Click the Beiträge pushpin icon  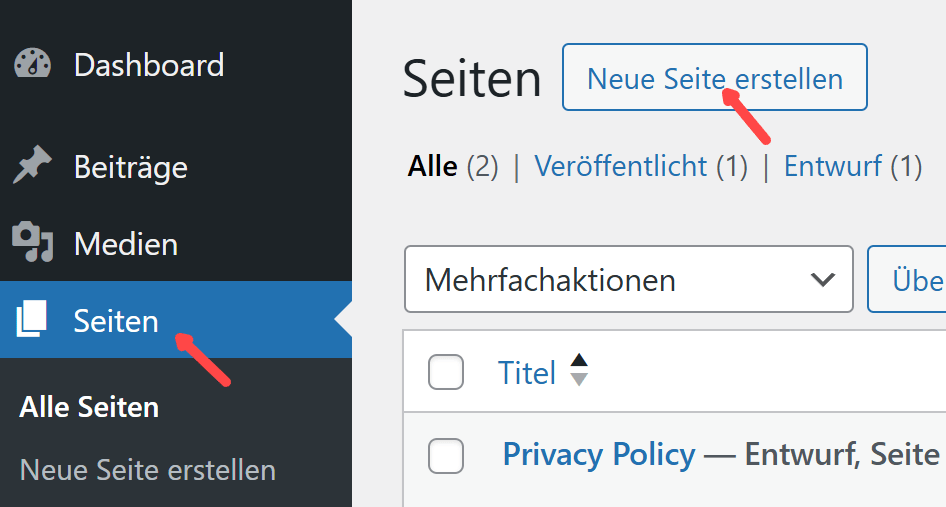point(33,167)
